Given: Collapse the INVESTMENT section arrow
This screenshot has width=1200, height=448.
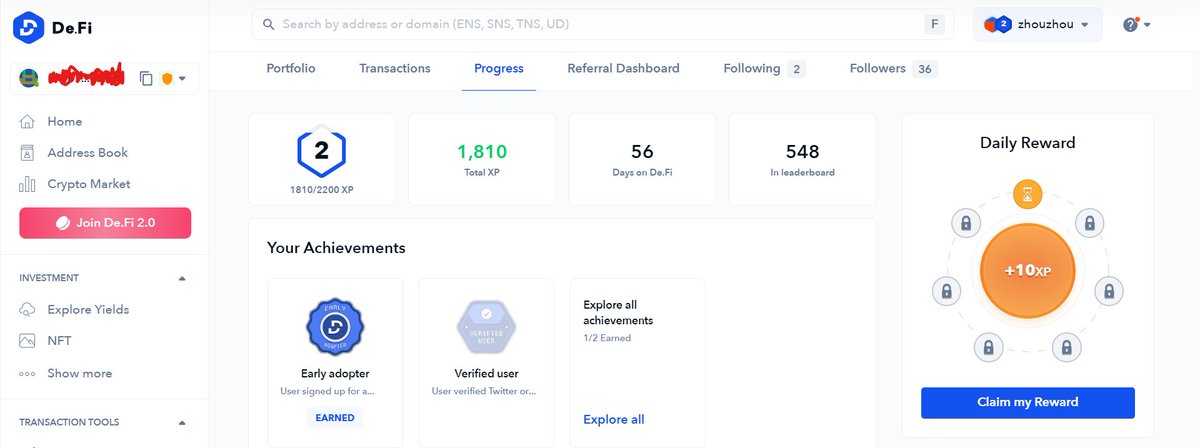Looking at the screenshot, I should 182,278.
